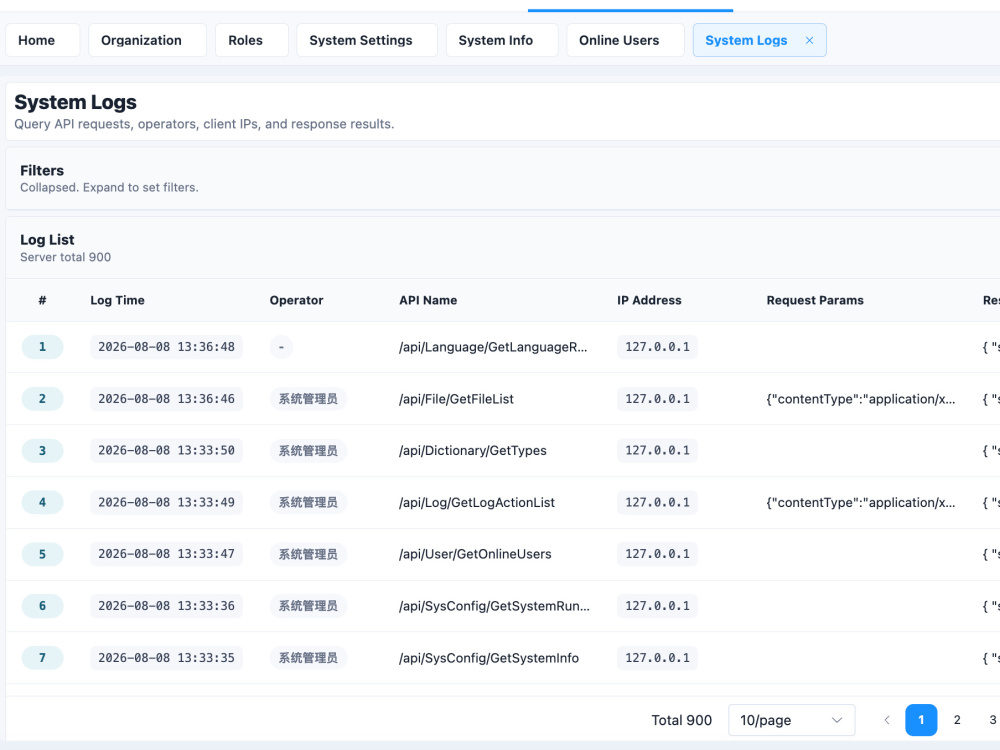The width and height of the screenshot is (1000, 750).
Task: Click /api/File/GetFileList API name
Action: (456, 399)
